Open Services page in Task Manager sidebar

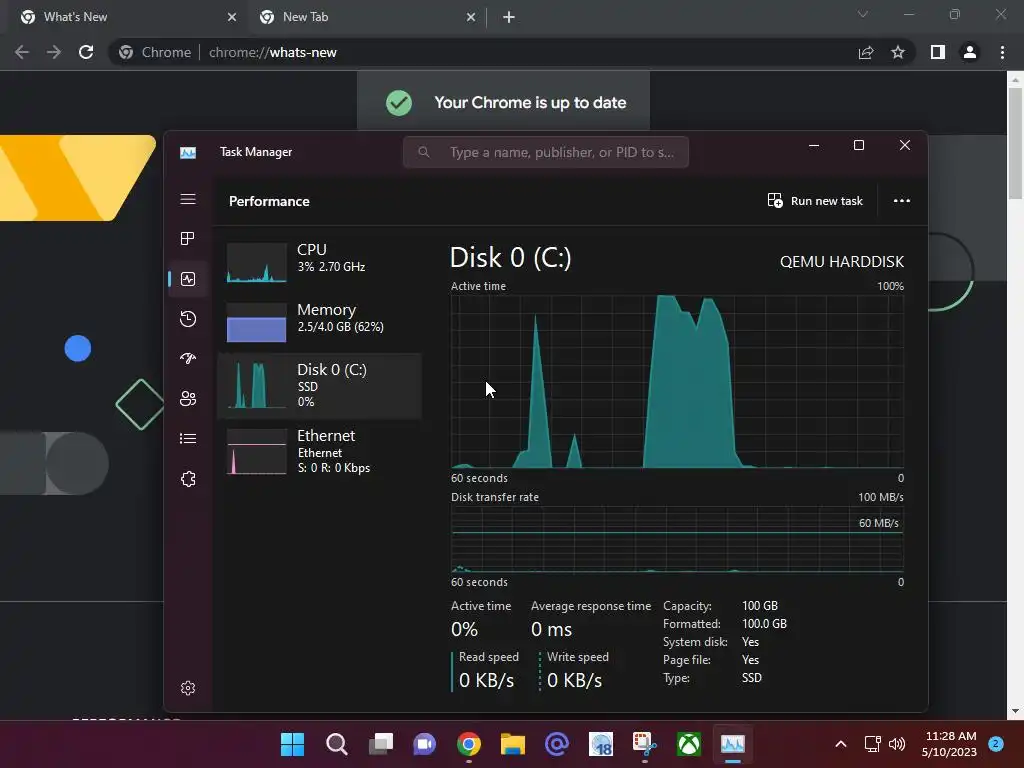coord(188,479)
